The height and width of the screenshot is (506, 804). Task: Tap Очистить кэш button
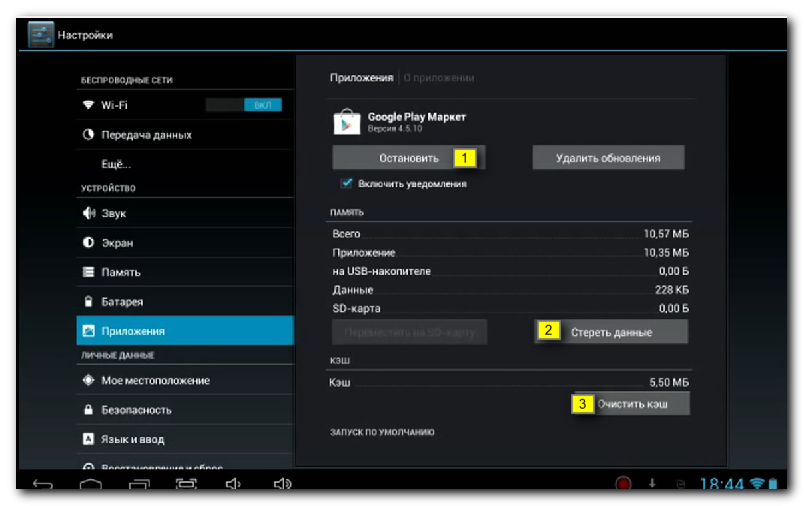[x=632, y=404]
